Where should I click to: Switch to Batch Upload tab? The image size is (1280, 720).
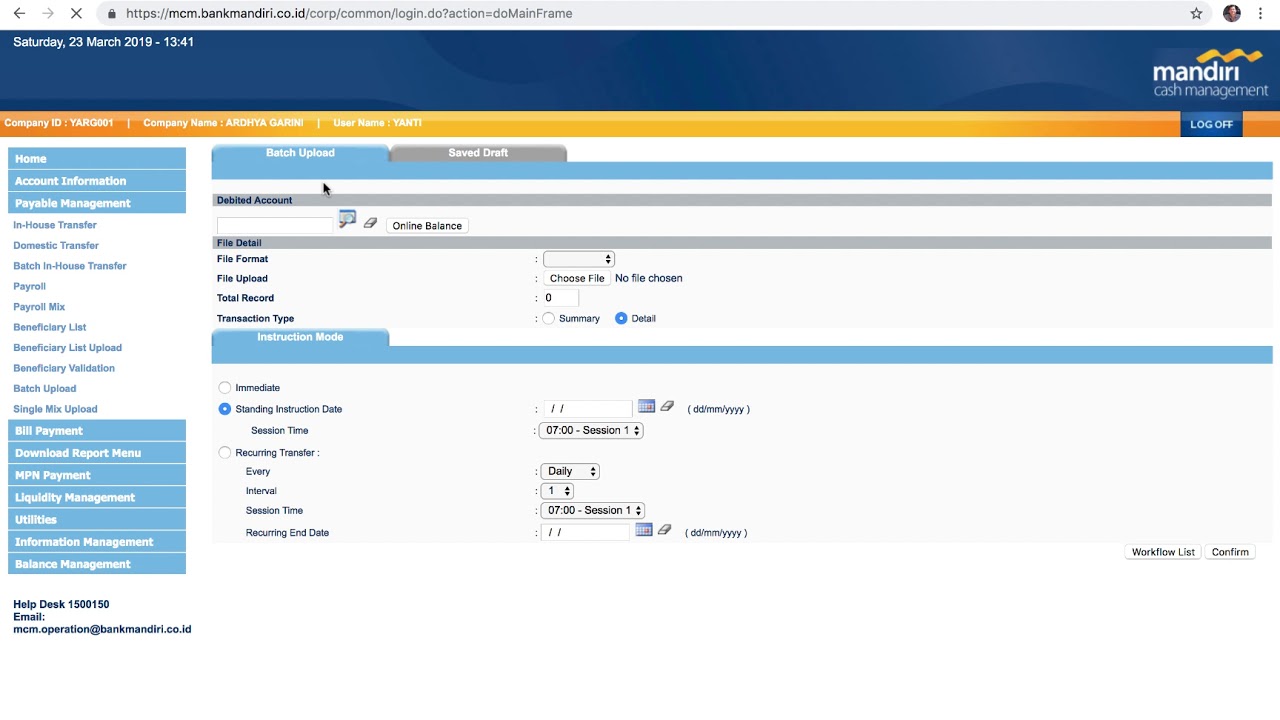[300, 153]
